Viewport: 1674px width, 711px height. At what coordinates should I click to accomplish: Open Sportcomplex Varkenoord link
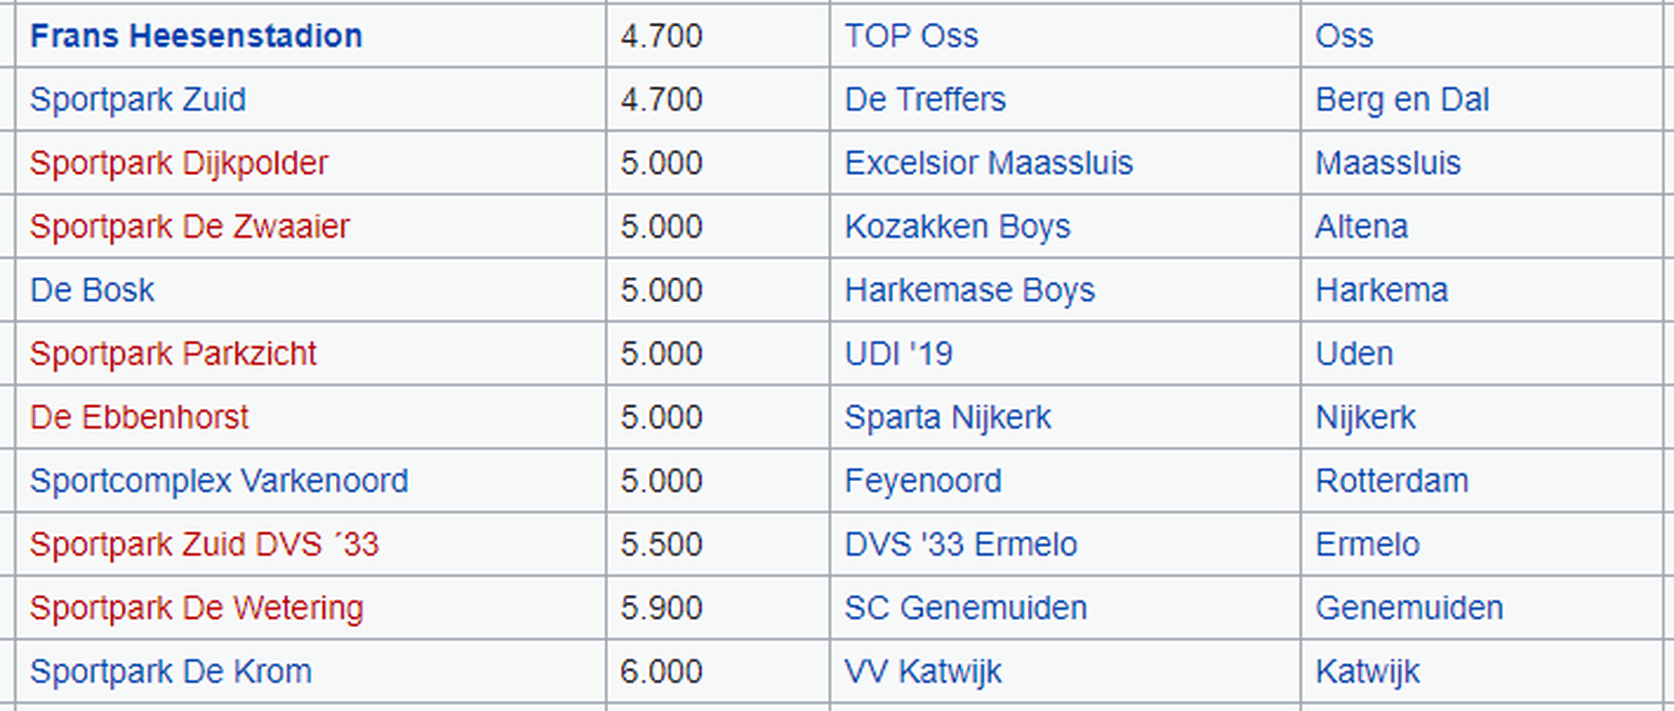coord(219,481)
